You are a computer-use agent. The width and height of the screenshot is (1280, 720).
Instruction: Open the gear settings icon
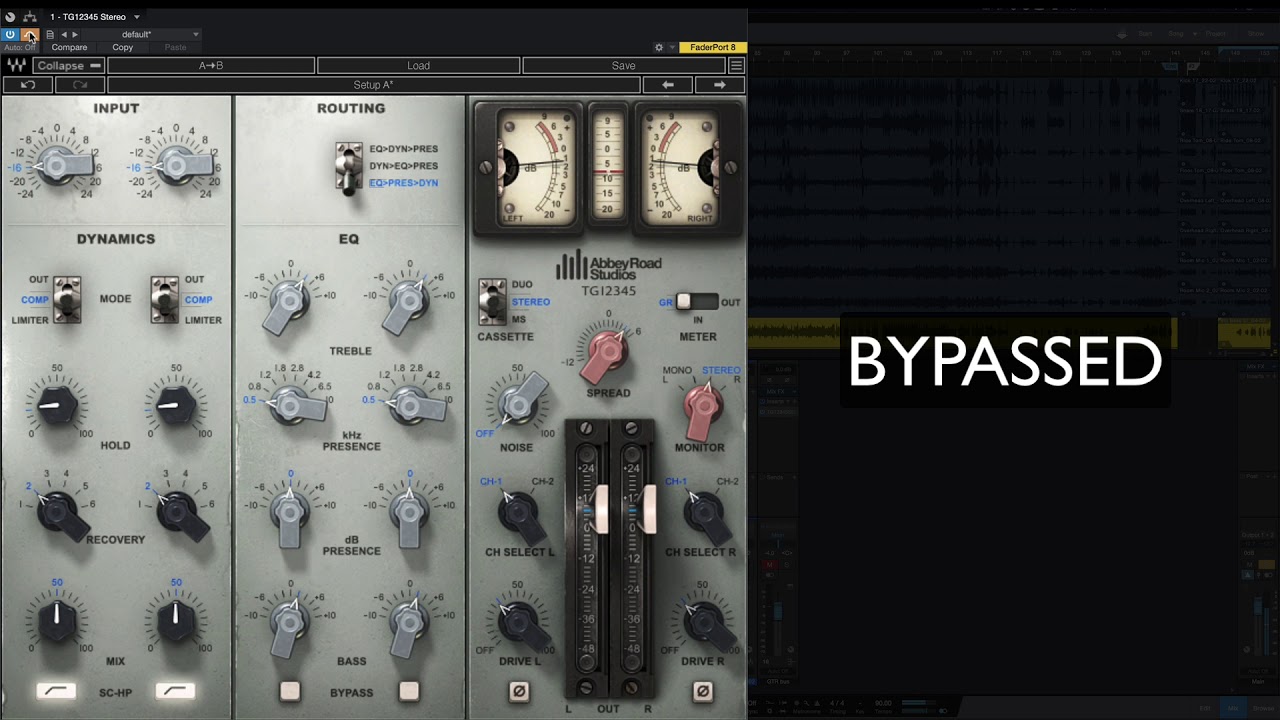tap(658, 47)
